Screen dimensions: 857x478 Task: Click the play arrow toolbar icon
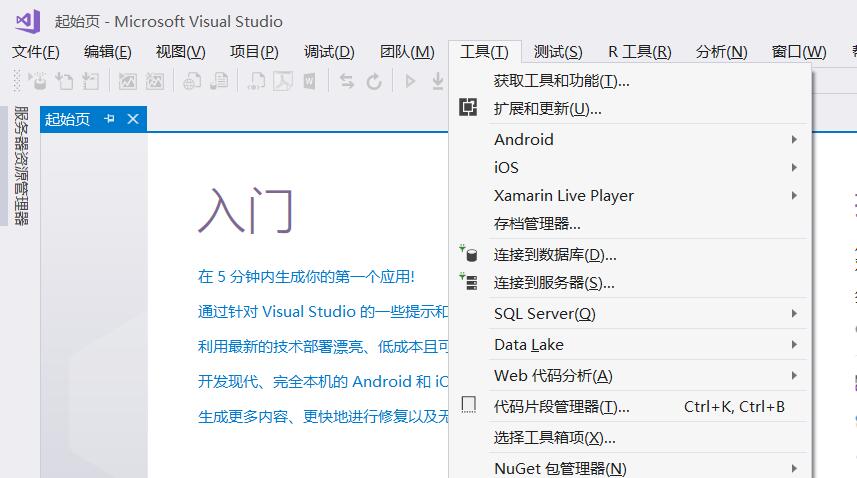coord(410,81)
